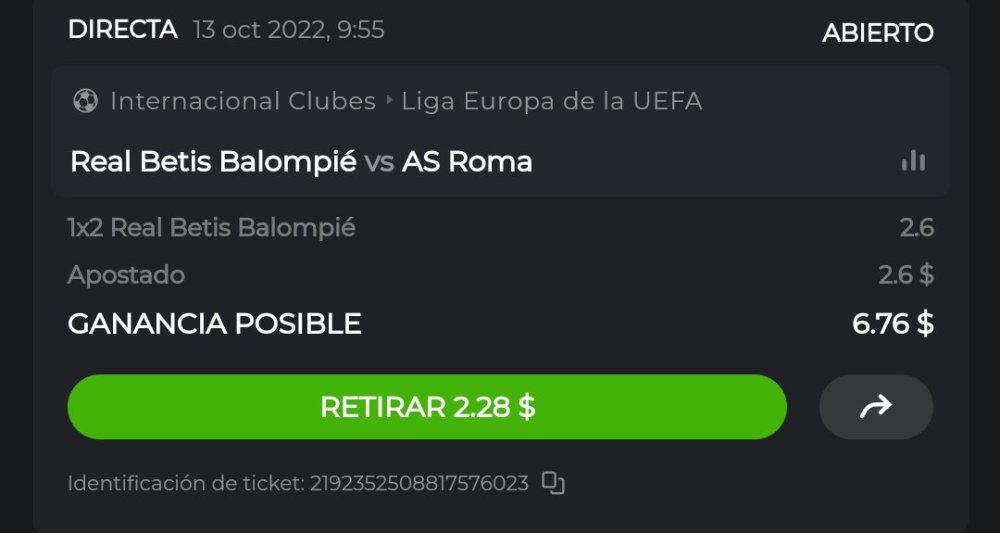Select AS Roma team name
The width and height of the screenshot is (1000, 533).
pos(467,161)
